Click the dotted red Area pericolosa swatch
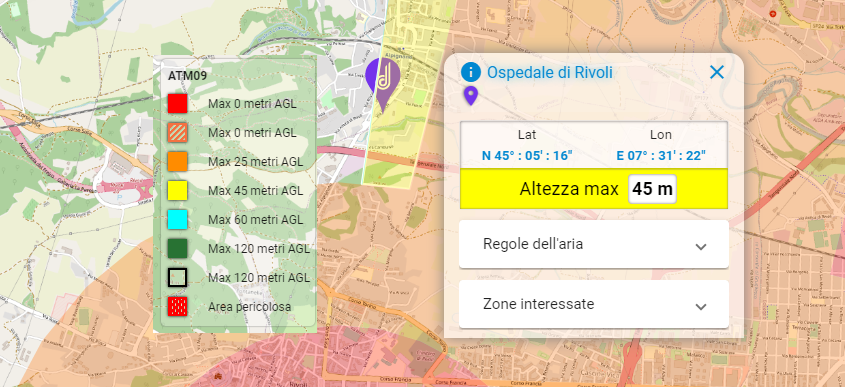845x387 pixels. tap(177, 307)
